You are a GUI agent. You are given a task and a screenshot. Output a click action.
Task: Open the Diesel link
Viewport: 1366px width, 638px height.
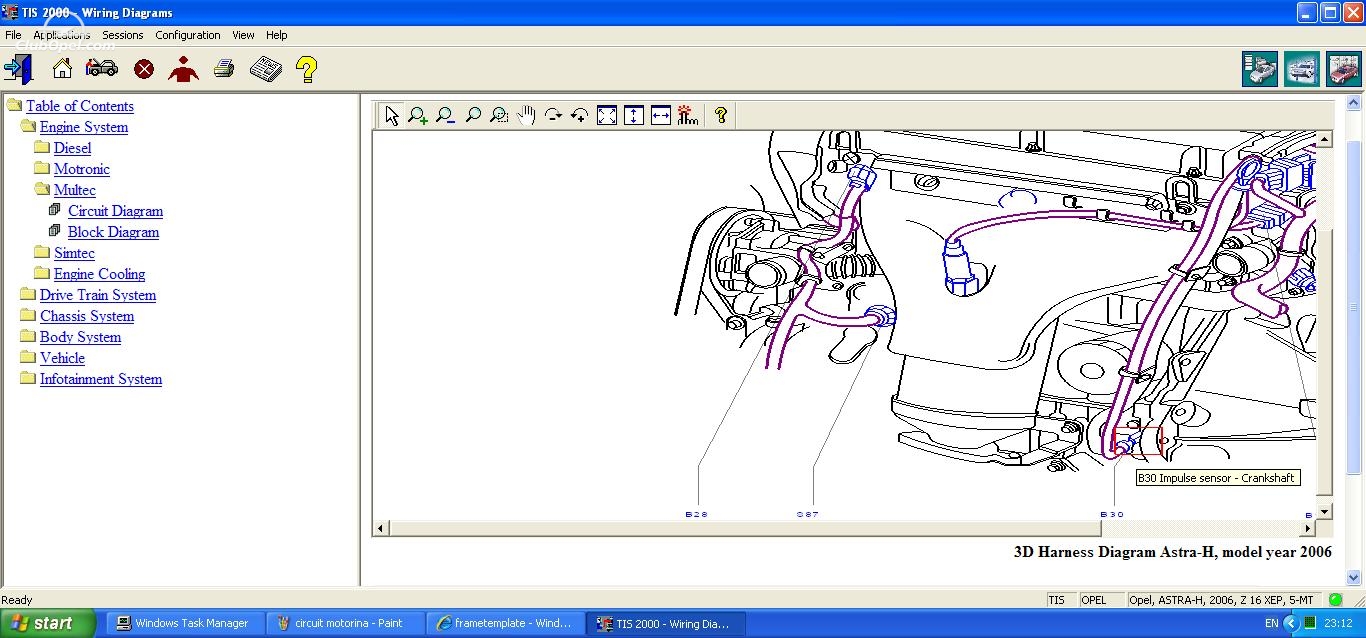(72, 148)
